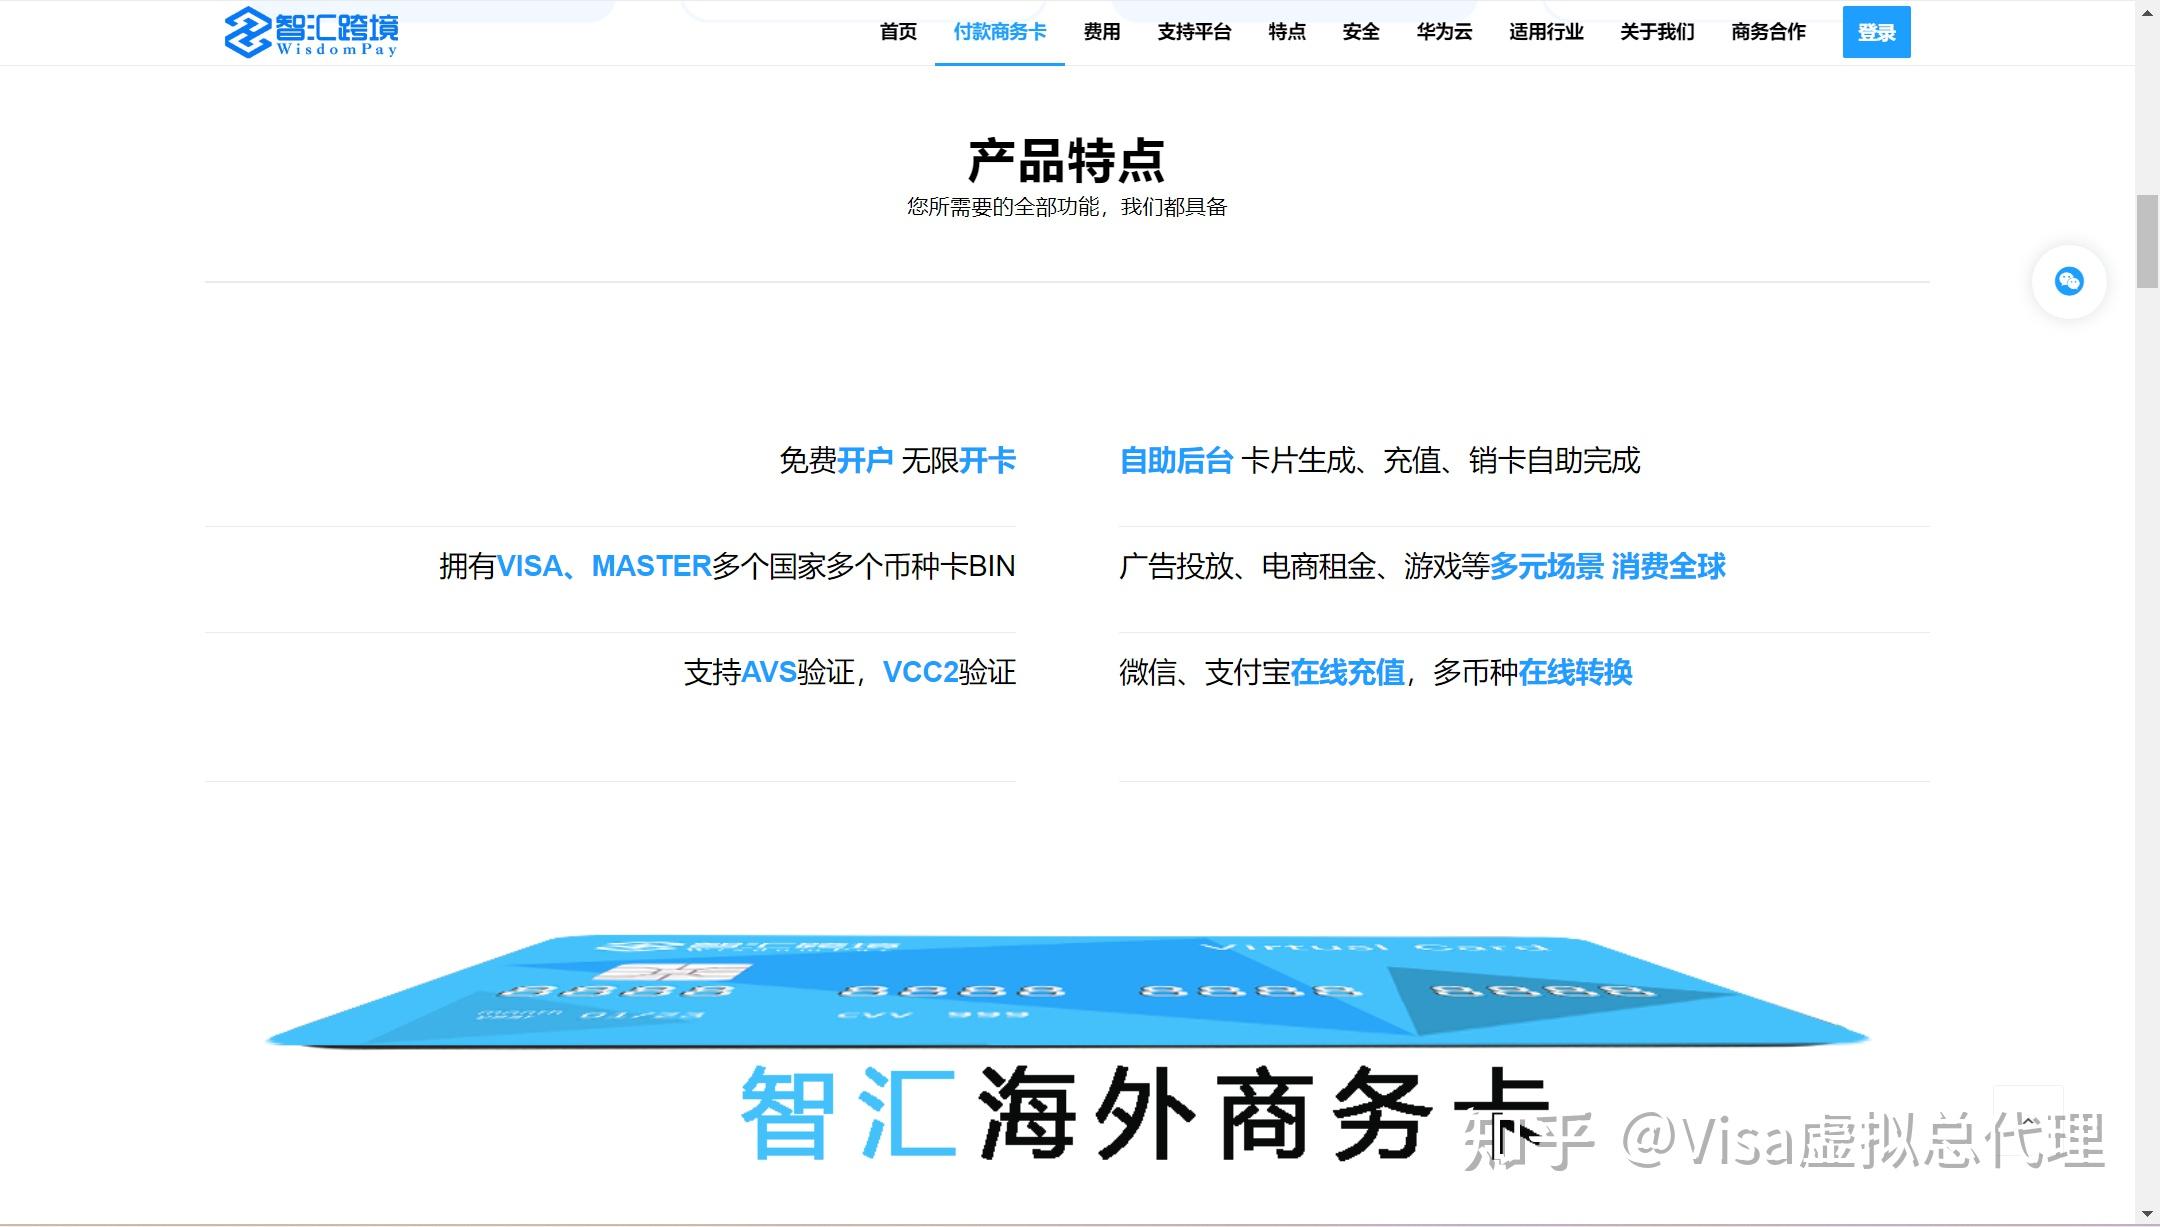Click the WisdomPay logo

coord(311,32)
